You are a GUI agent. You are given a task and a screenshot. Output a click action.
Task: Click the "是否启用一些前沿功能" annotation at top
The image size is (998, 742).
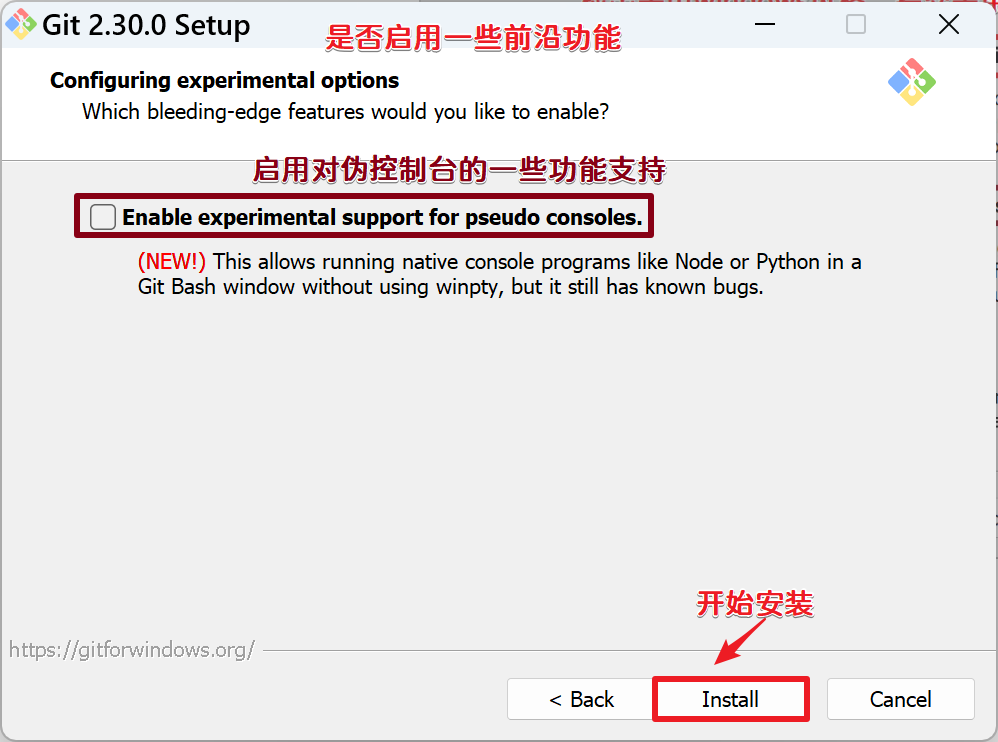(473, 38)
